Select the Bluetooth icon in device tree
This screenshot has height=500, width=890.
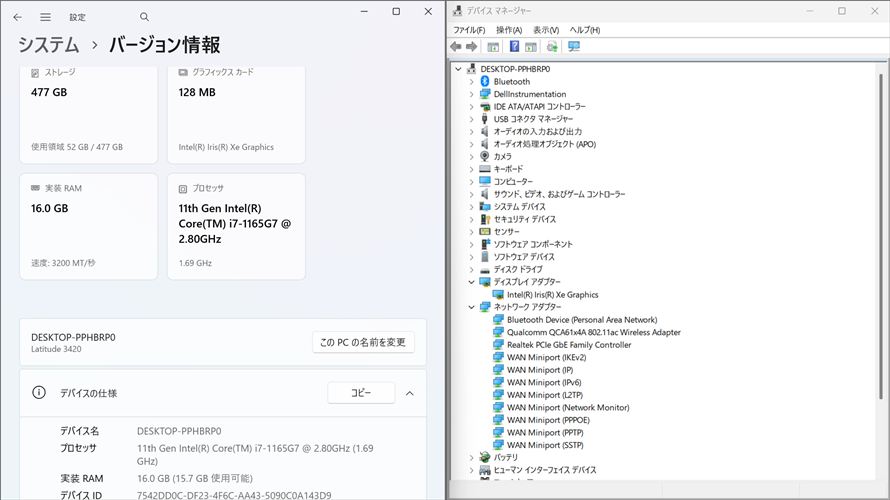point(485,82)
